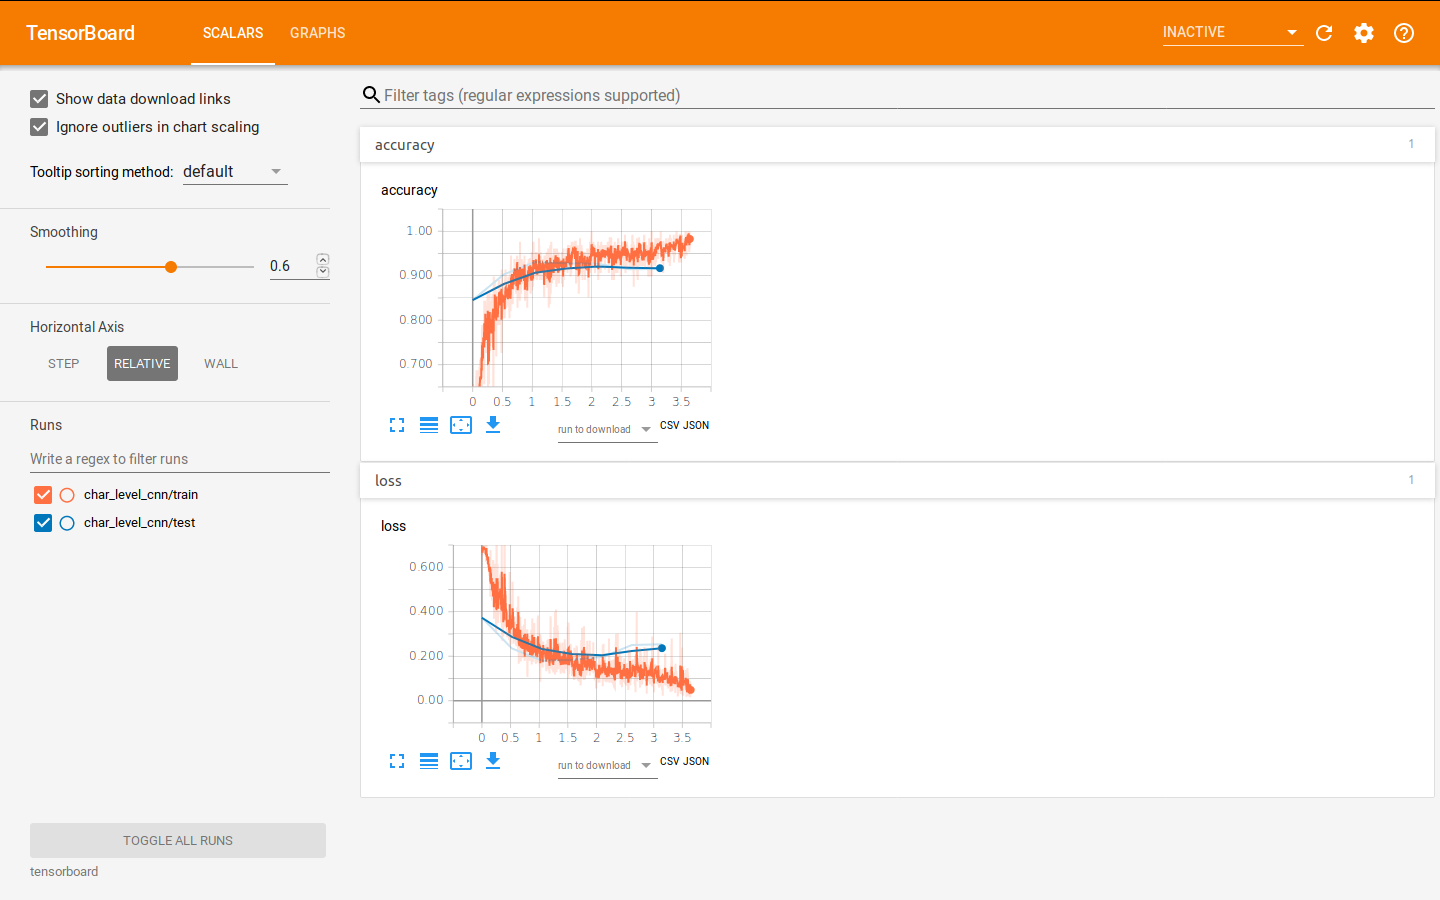Viewport: 1440px width, 900px height.
Task: Open help question mark icon
Action: point(1404,33)
